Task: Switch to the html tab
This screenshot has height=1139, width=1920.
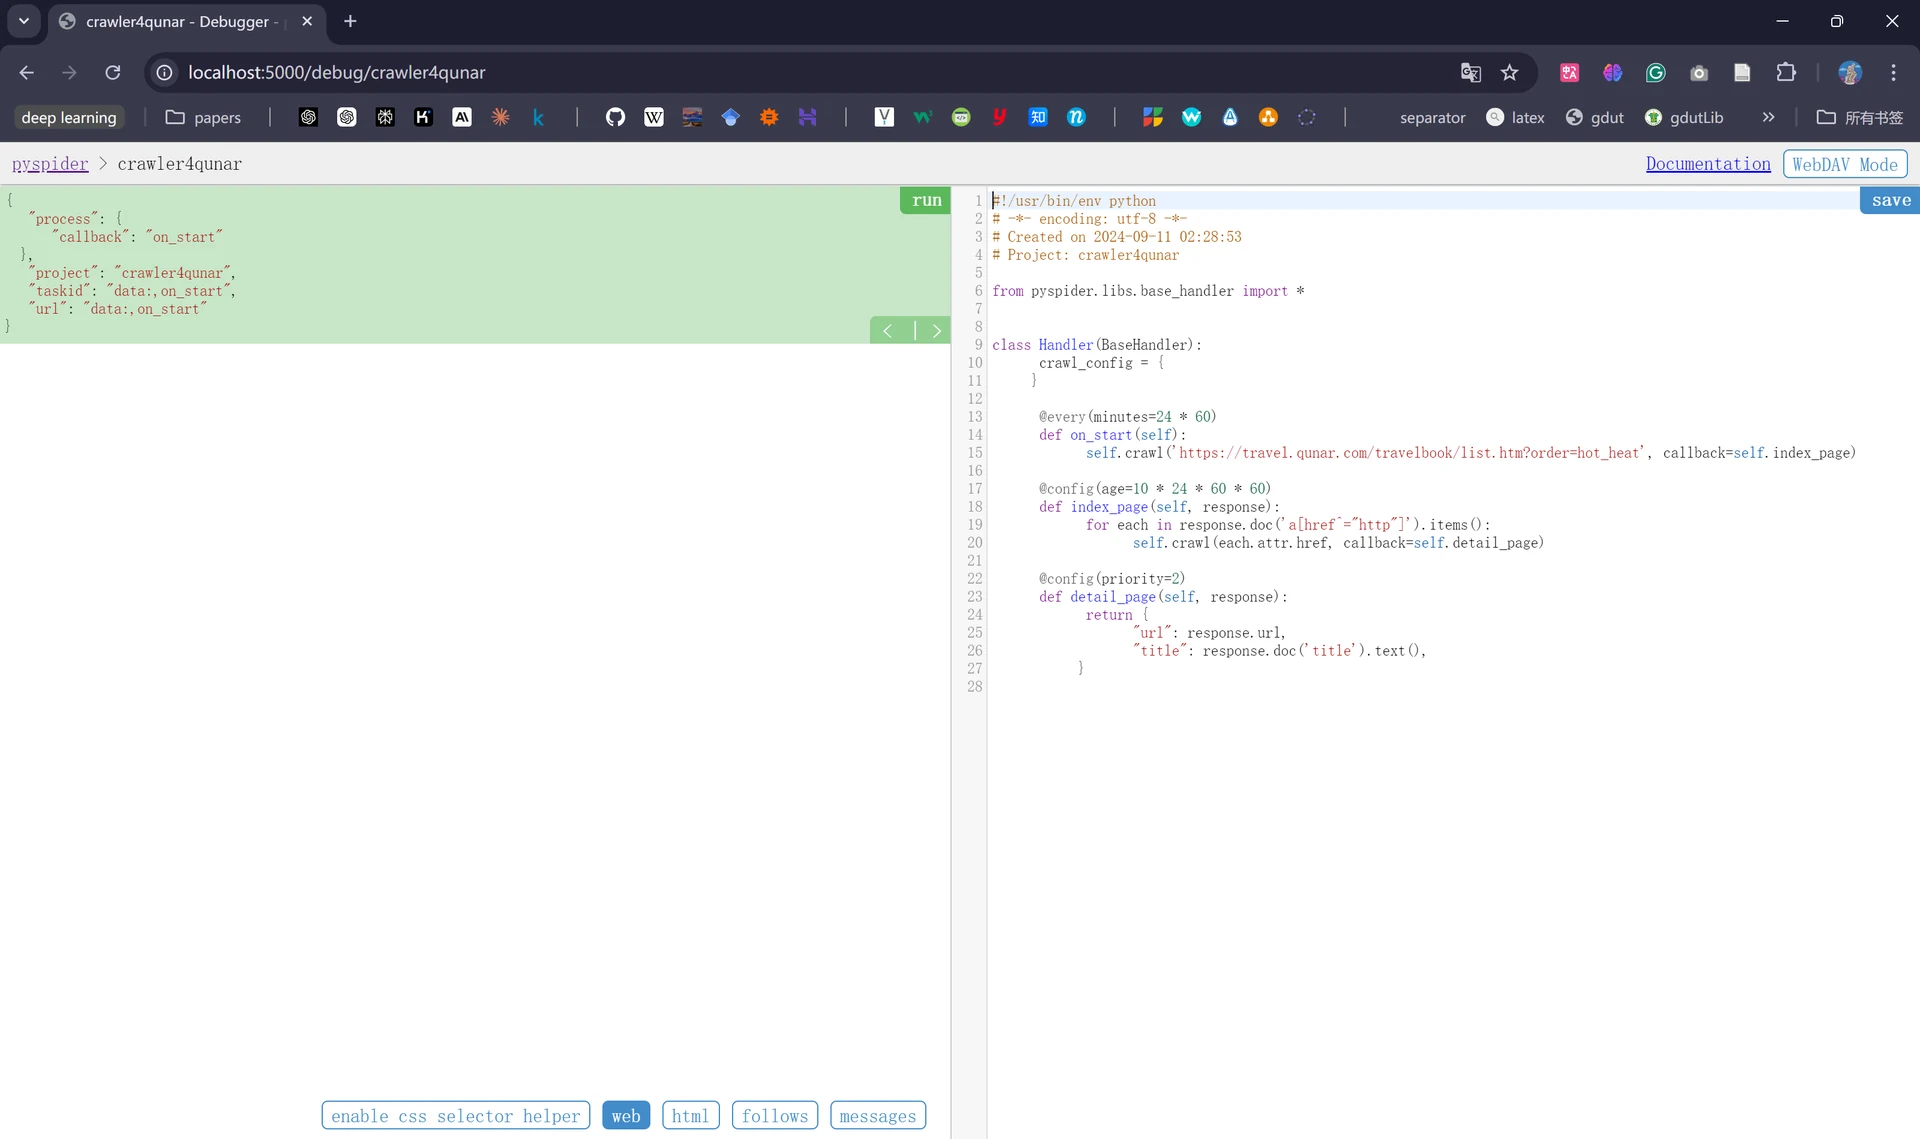Action: coord(690,1115)
